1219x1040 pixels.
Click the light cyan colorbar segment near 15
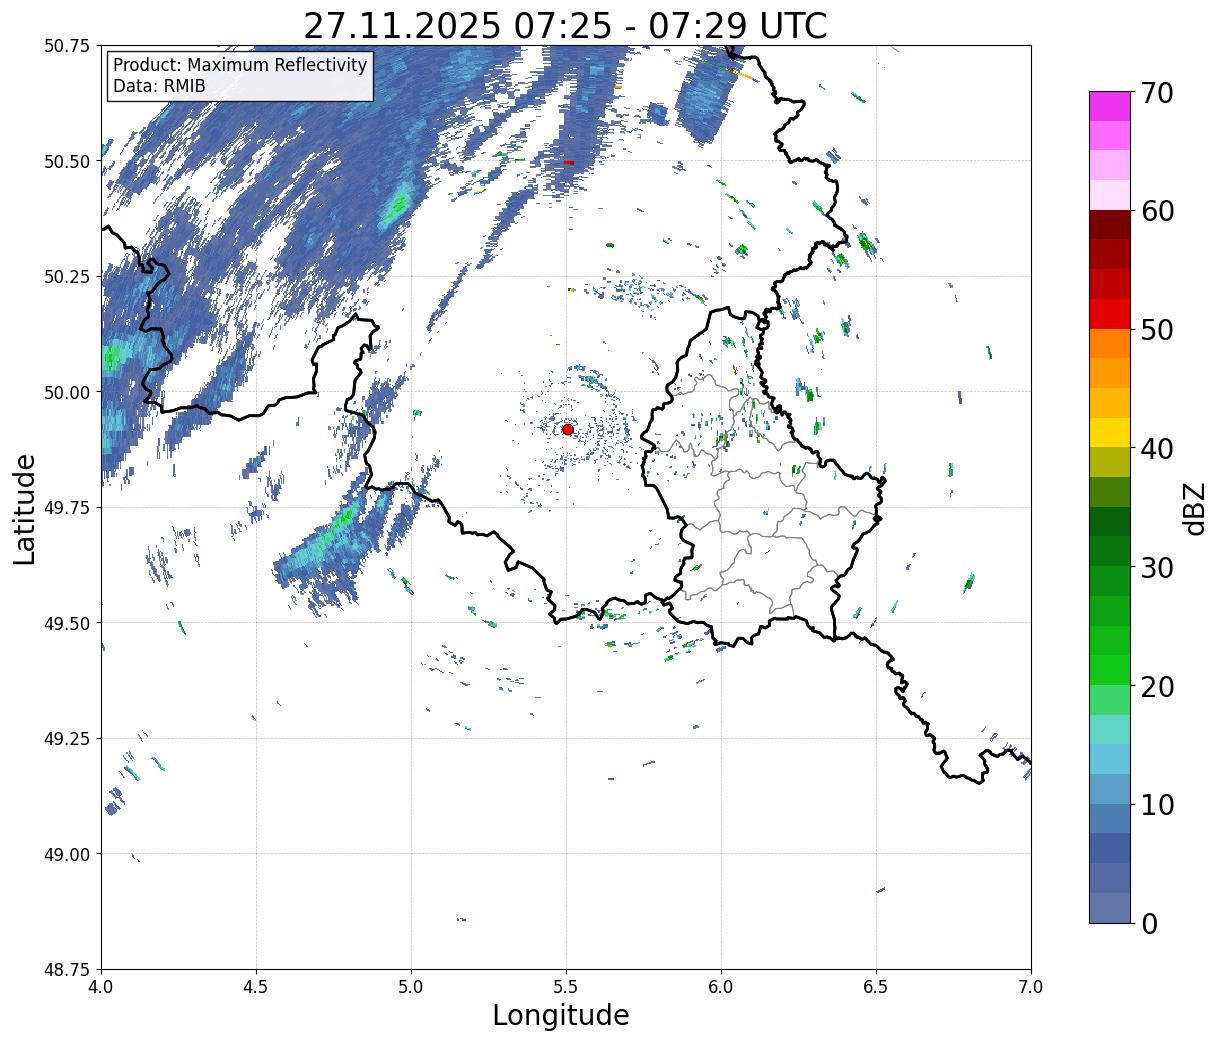1110,729
